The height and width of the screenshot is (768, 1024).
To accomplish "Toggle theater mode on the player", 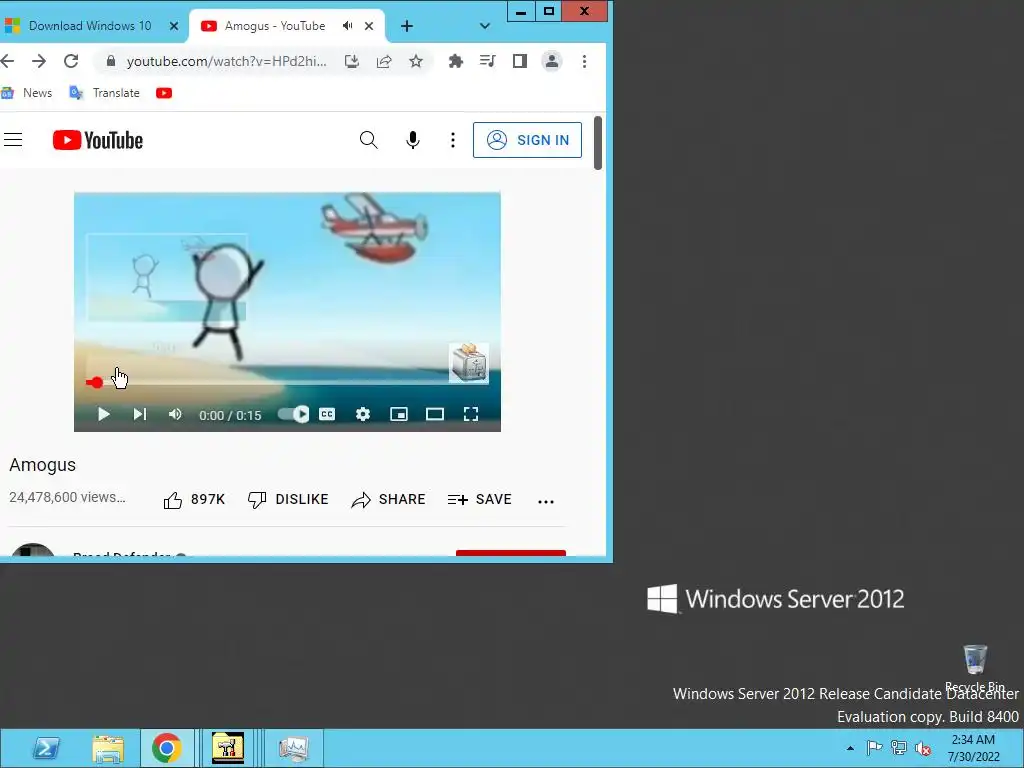I will 435,414.
